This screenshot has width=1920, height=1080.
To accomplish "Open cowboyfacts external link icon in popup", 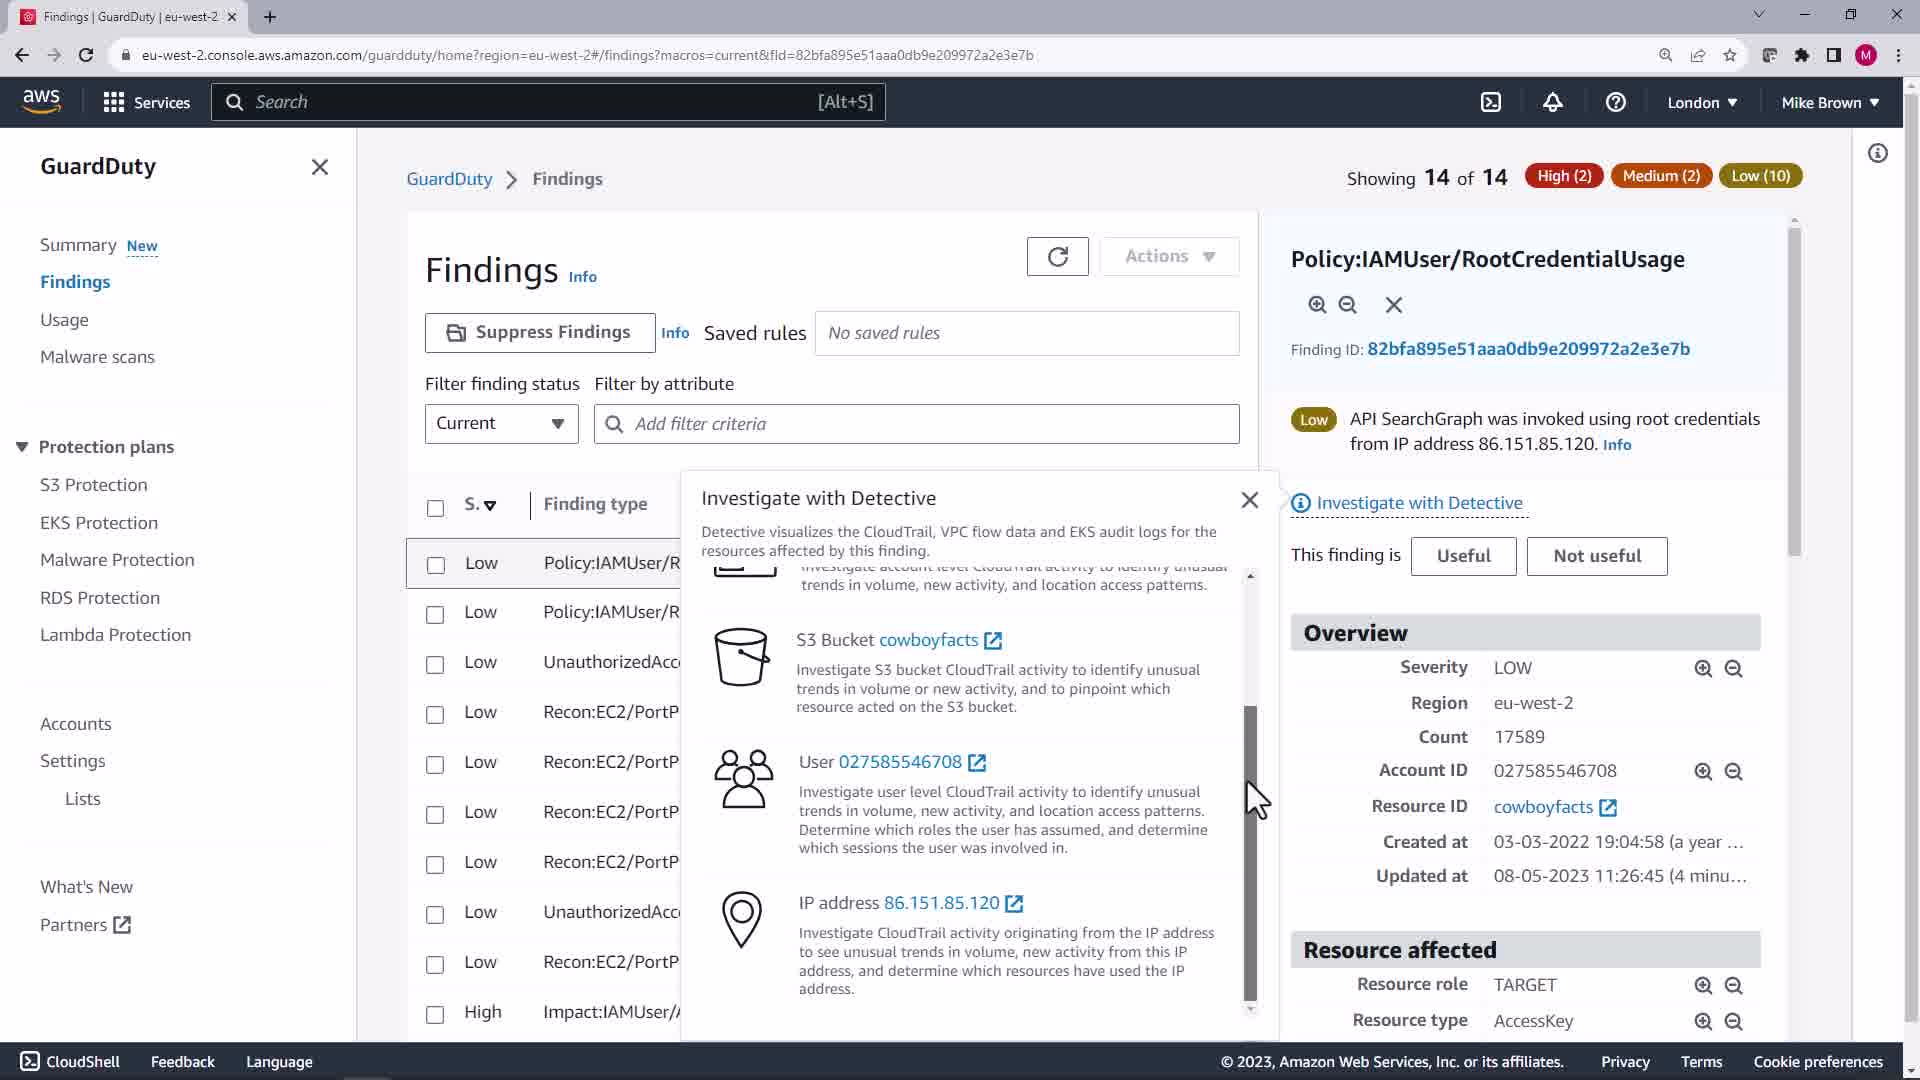I will pos(993,641).
